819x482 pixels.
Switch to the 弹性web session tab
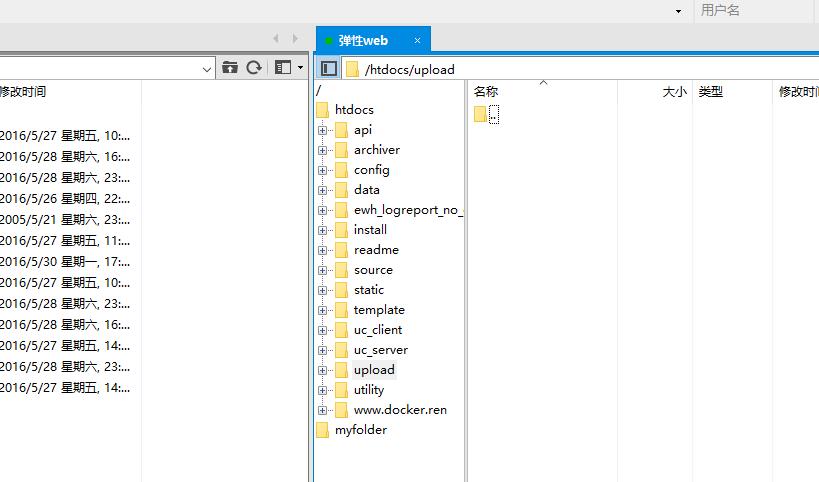(x=363, y=40)
